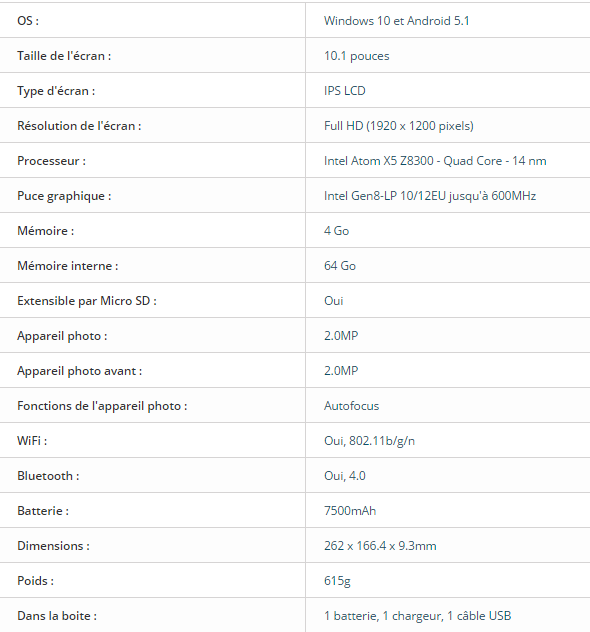Click the Intel Gen8-LP graphics chip value
This screenshot has height=632, width=590.
click(x=430, y=196)
